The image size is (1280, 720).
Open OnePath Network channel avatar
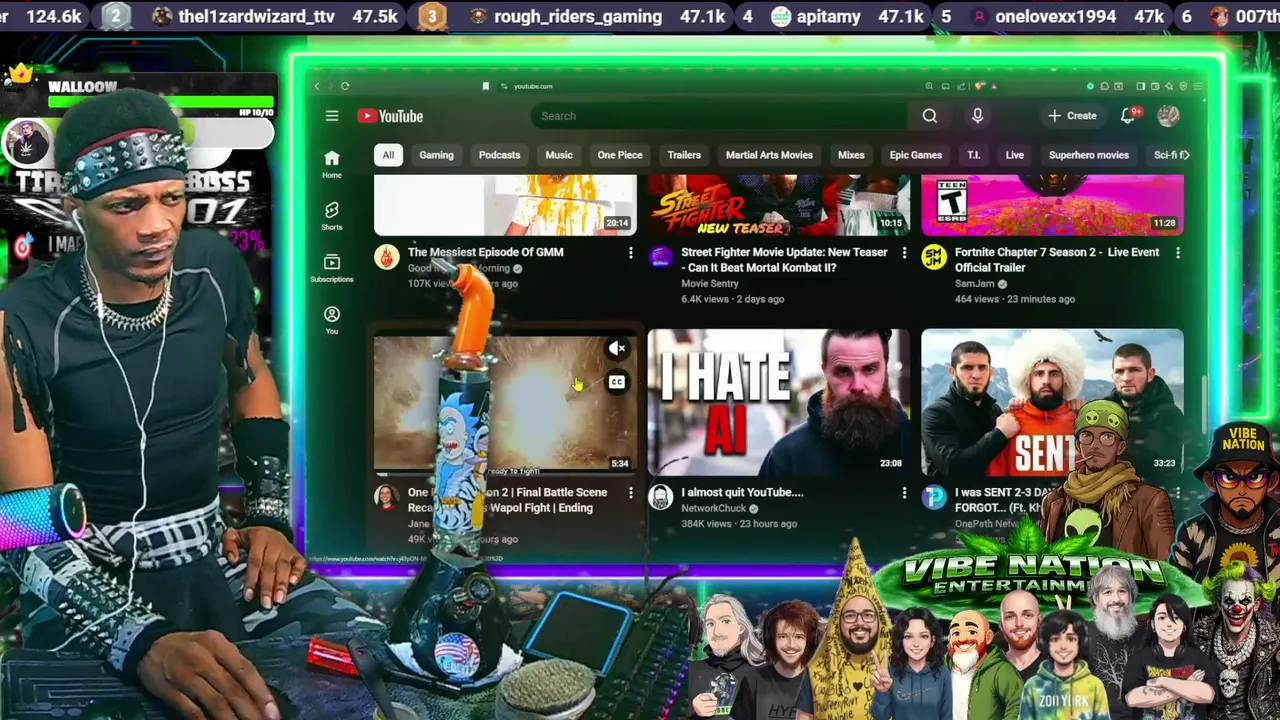(934, 496)
